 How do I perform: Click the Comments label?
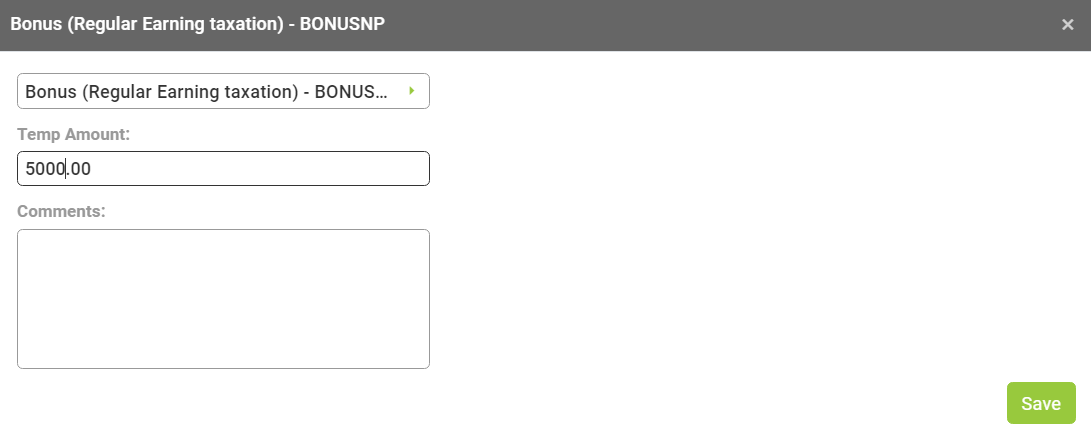click(61, 212)
